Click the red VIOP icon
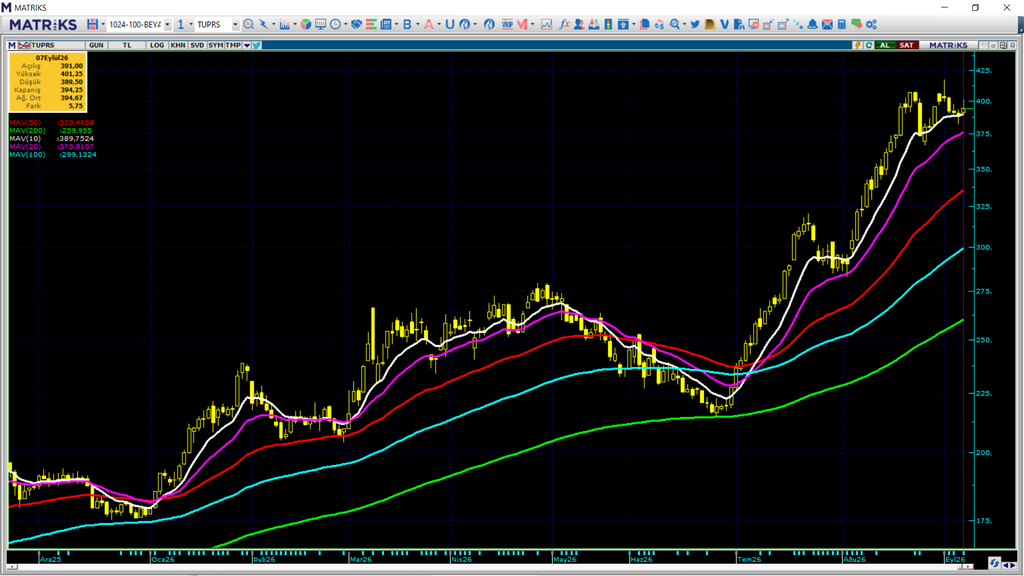Screen dimensions: 1024x576 (x=507, y=24)
